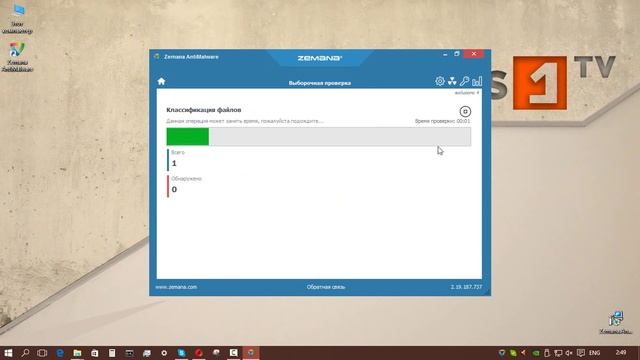Open the white C taskbar app

click(x=233, y=353)
